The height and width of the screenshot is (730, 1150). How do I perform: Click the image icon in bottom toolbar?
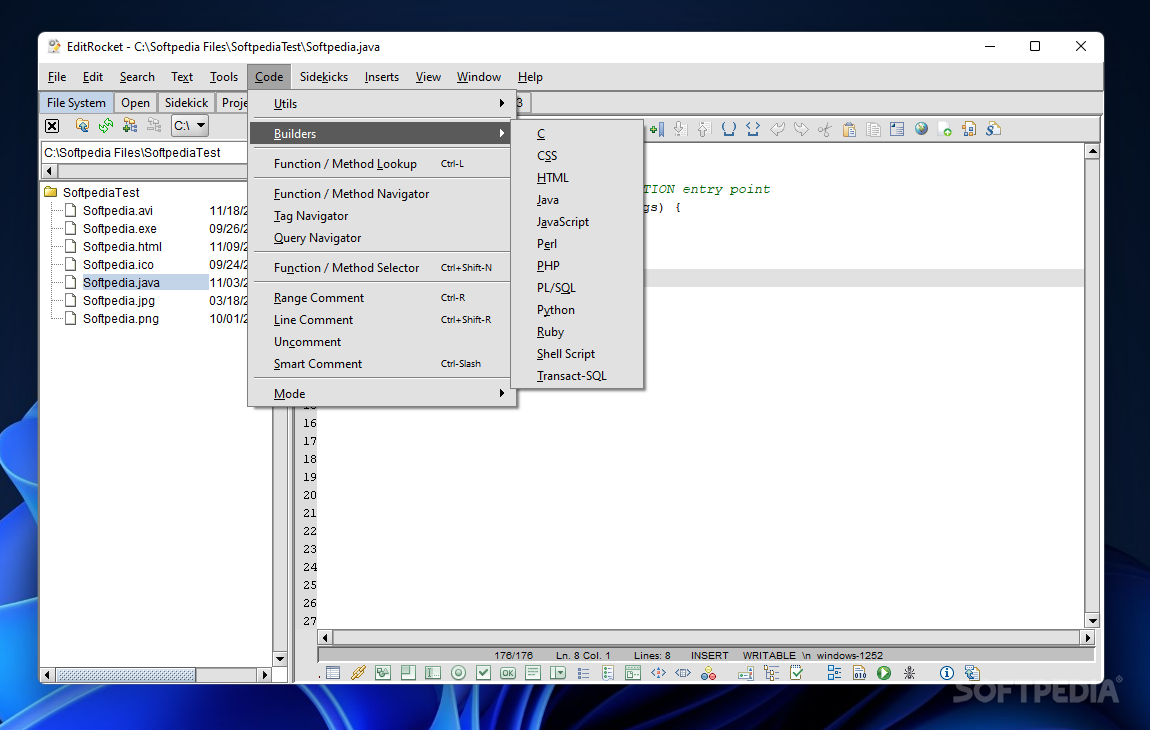(383, 673)
